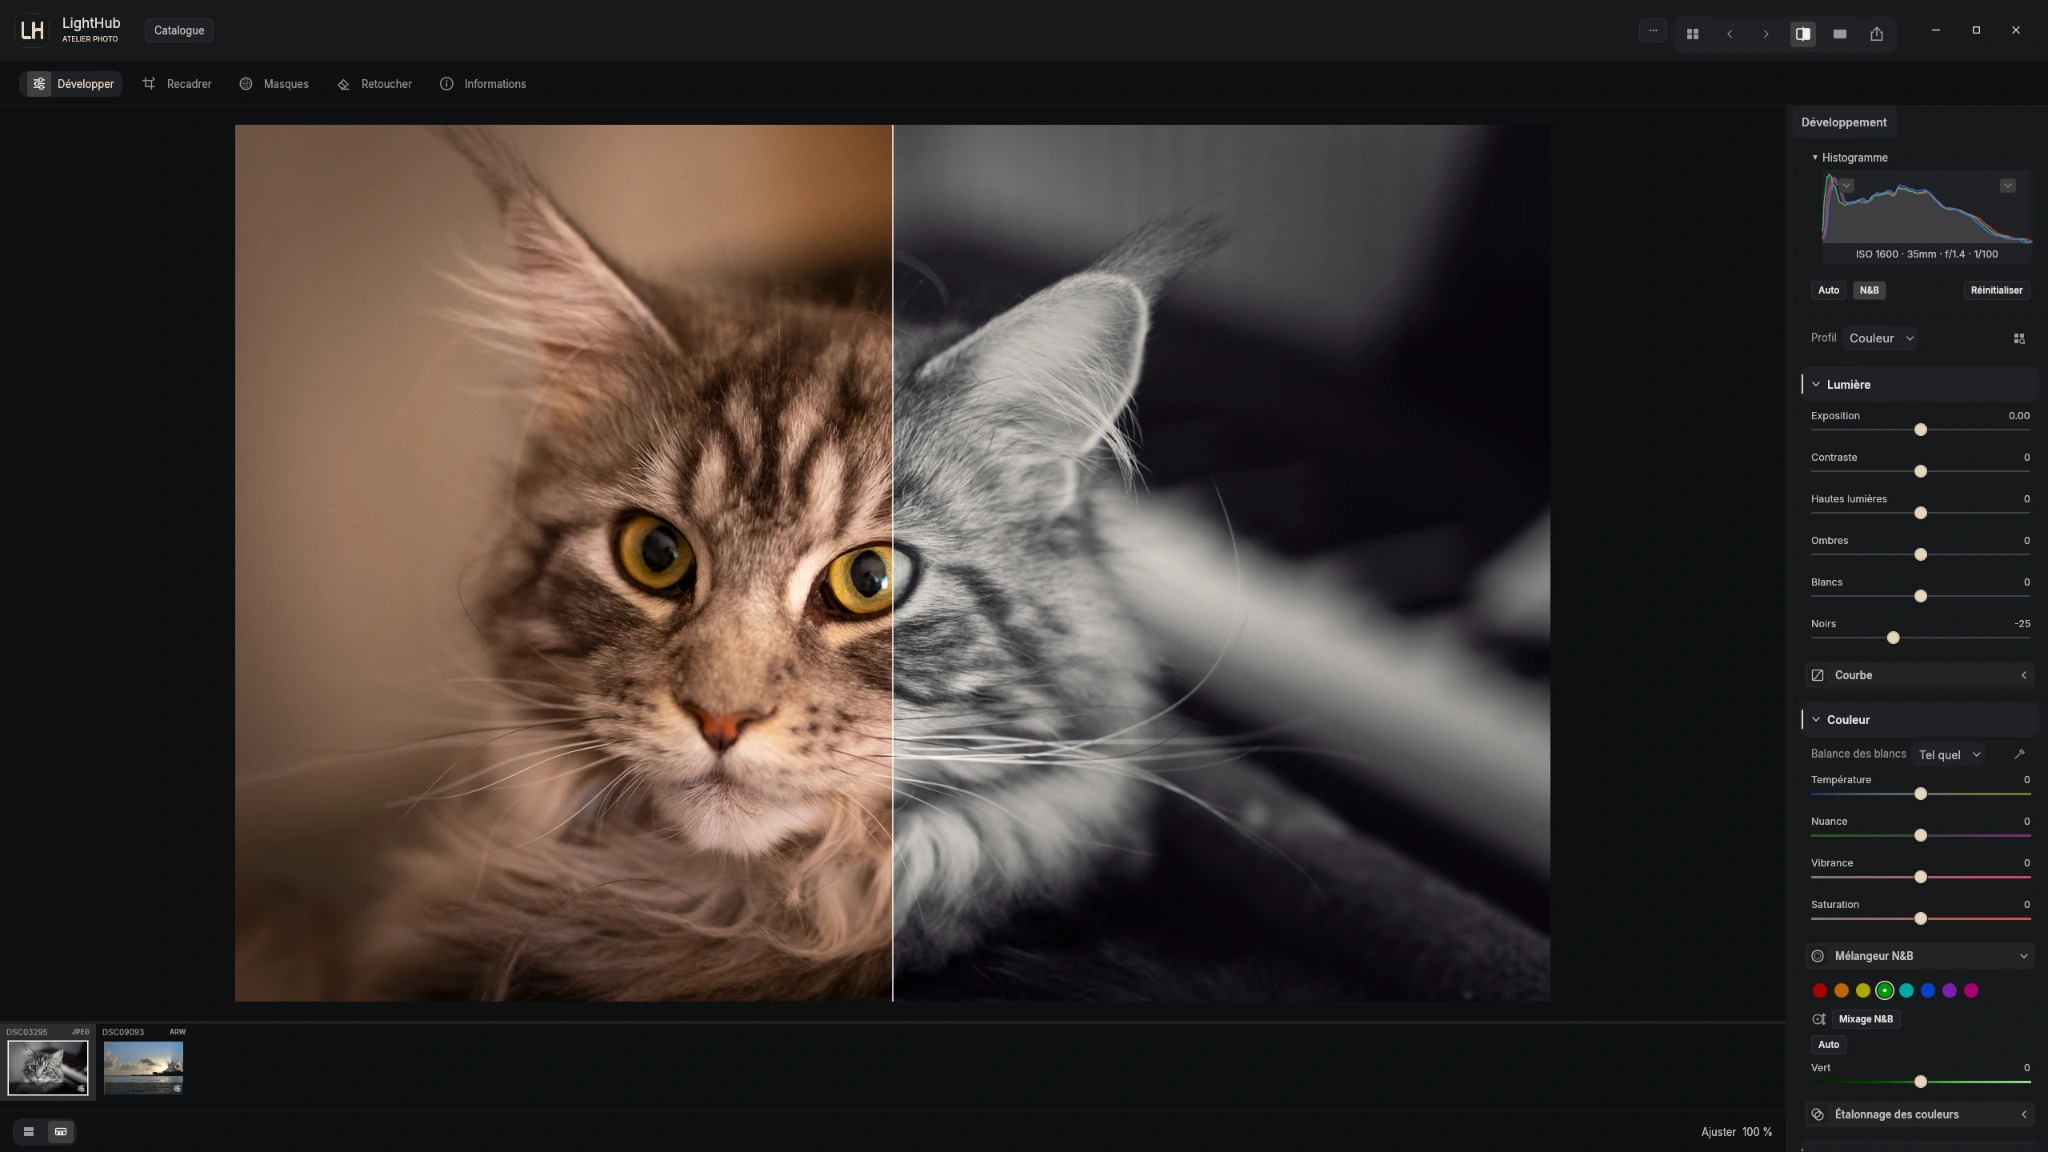Click the Hautes lumières slider handle
The width and height of the screenshot is (2048, 1152).
point(1920,513)
